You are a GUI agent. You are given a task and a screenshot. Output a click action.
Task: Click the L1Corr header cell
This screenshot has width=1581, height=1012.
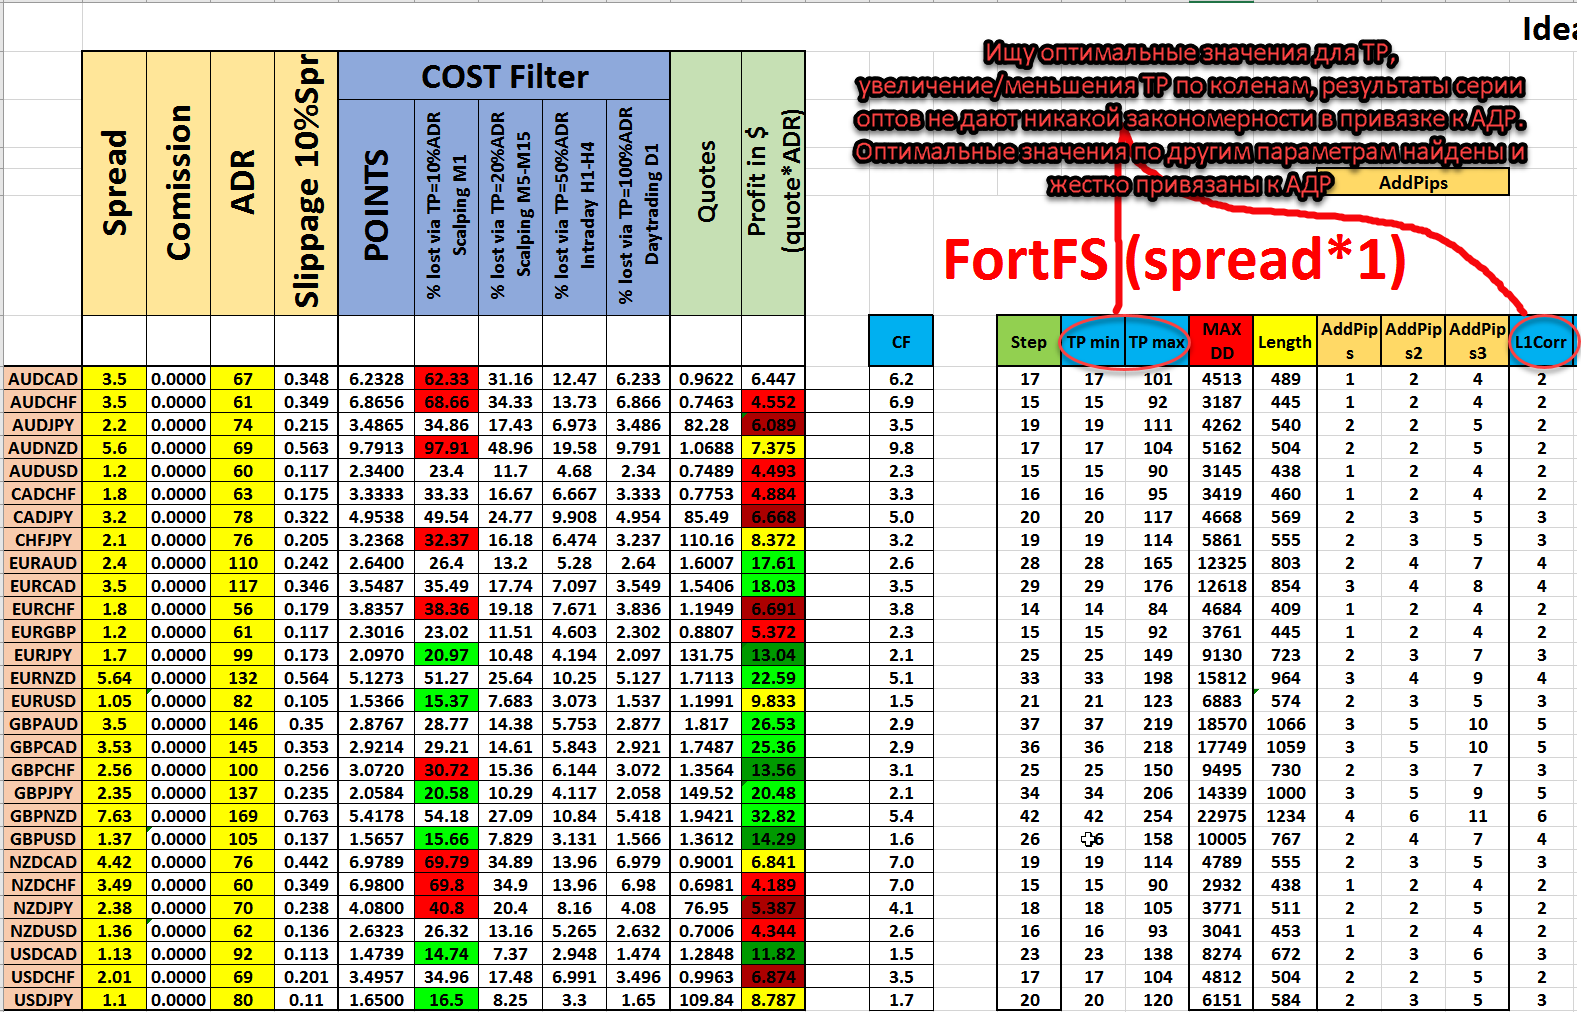(1541, 342)
